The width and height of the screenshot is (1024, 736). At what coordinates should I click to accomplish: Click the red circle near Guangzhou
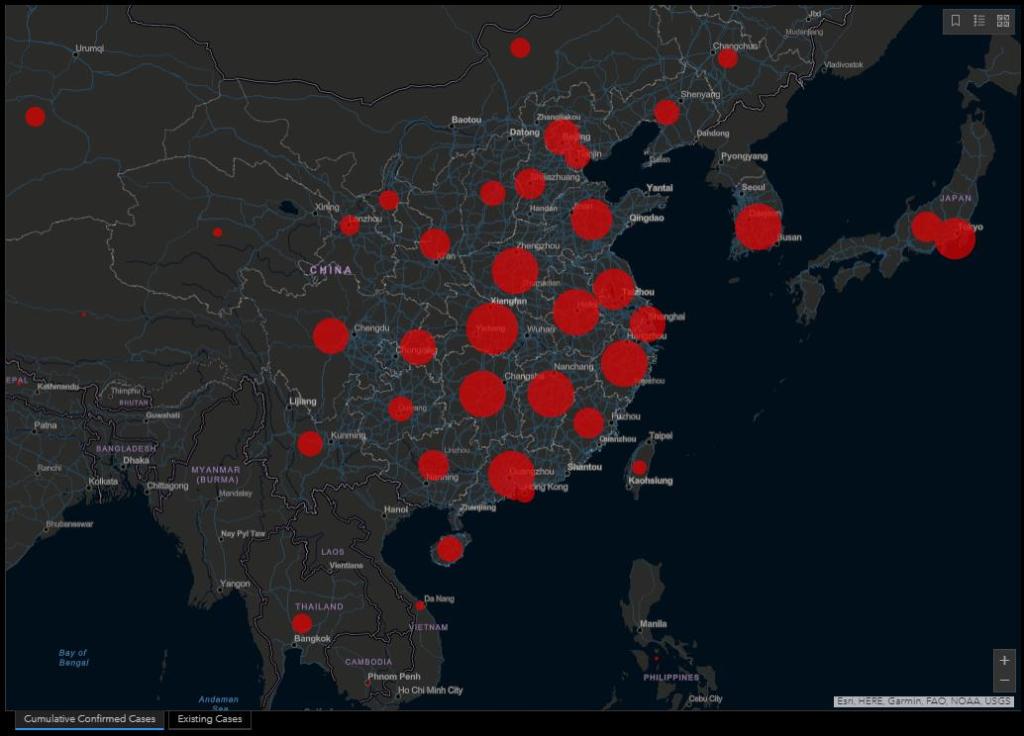511,473
